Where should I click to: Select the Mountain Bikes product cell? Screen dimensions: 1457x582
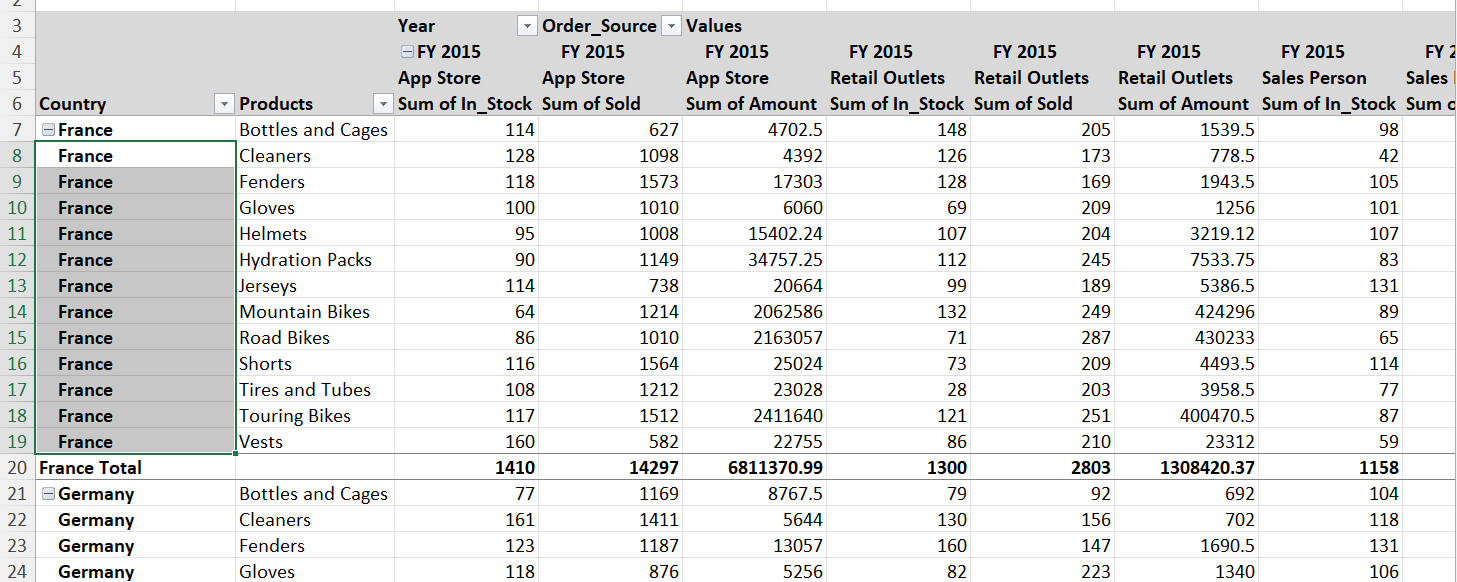click(x=305, y=312)
